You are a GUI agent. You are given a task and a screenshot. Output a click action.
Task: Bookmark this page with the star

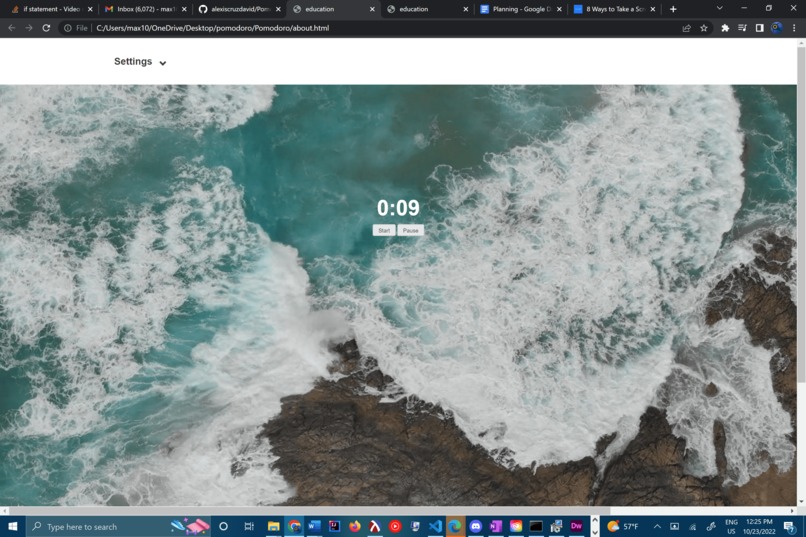pyautogui.click(x=704, y=28)
